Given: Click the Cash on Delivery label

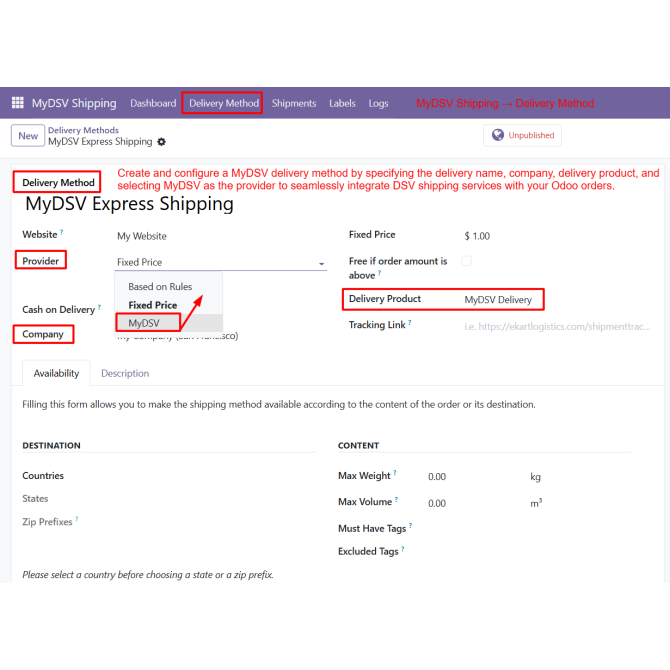Looking at the screenshot, I should coord(59,309).
